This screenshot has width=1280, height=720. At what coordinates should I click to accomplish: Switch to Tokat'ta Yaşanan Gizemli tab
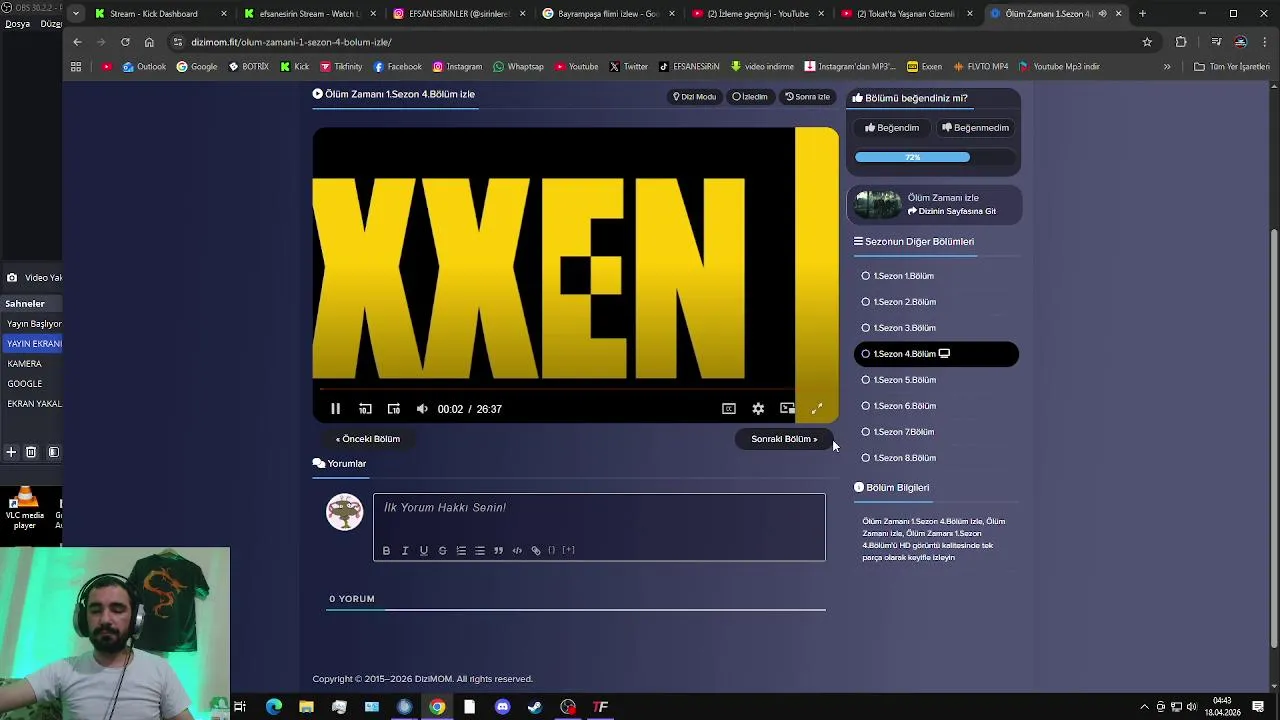click(907, 14)
